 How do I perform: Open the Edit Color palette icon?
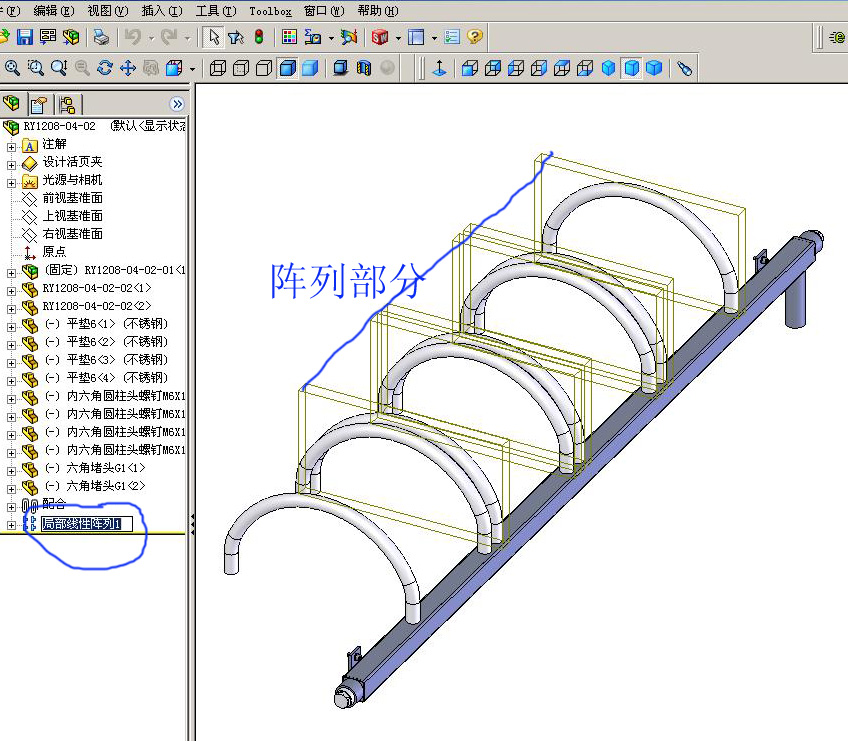pyautogui.click(x=290, y=37)
